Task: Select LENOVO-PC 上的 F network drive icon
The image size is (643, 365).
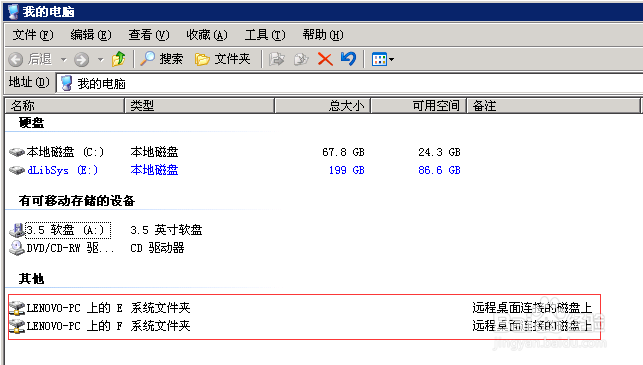Action: [x=17, y=326]
